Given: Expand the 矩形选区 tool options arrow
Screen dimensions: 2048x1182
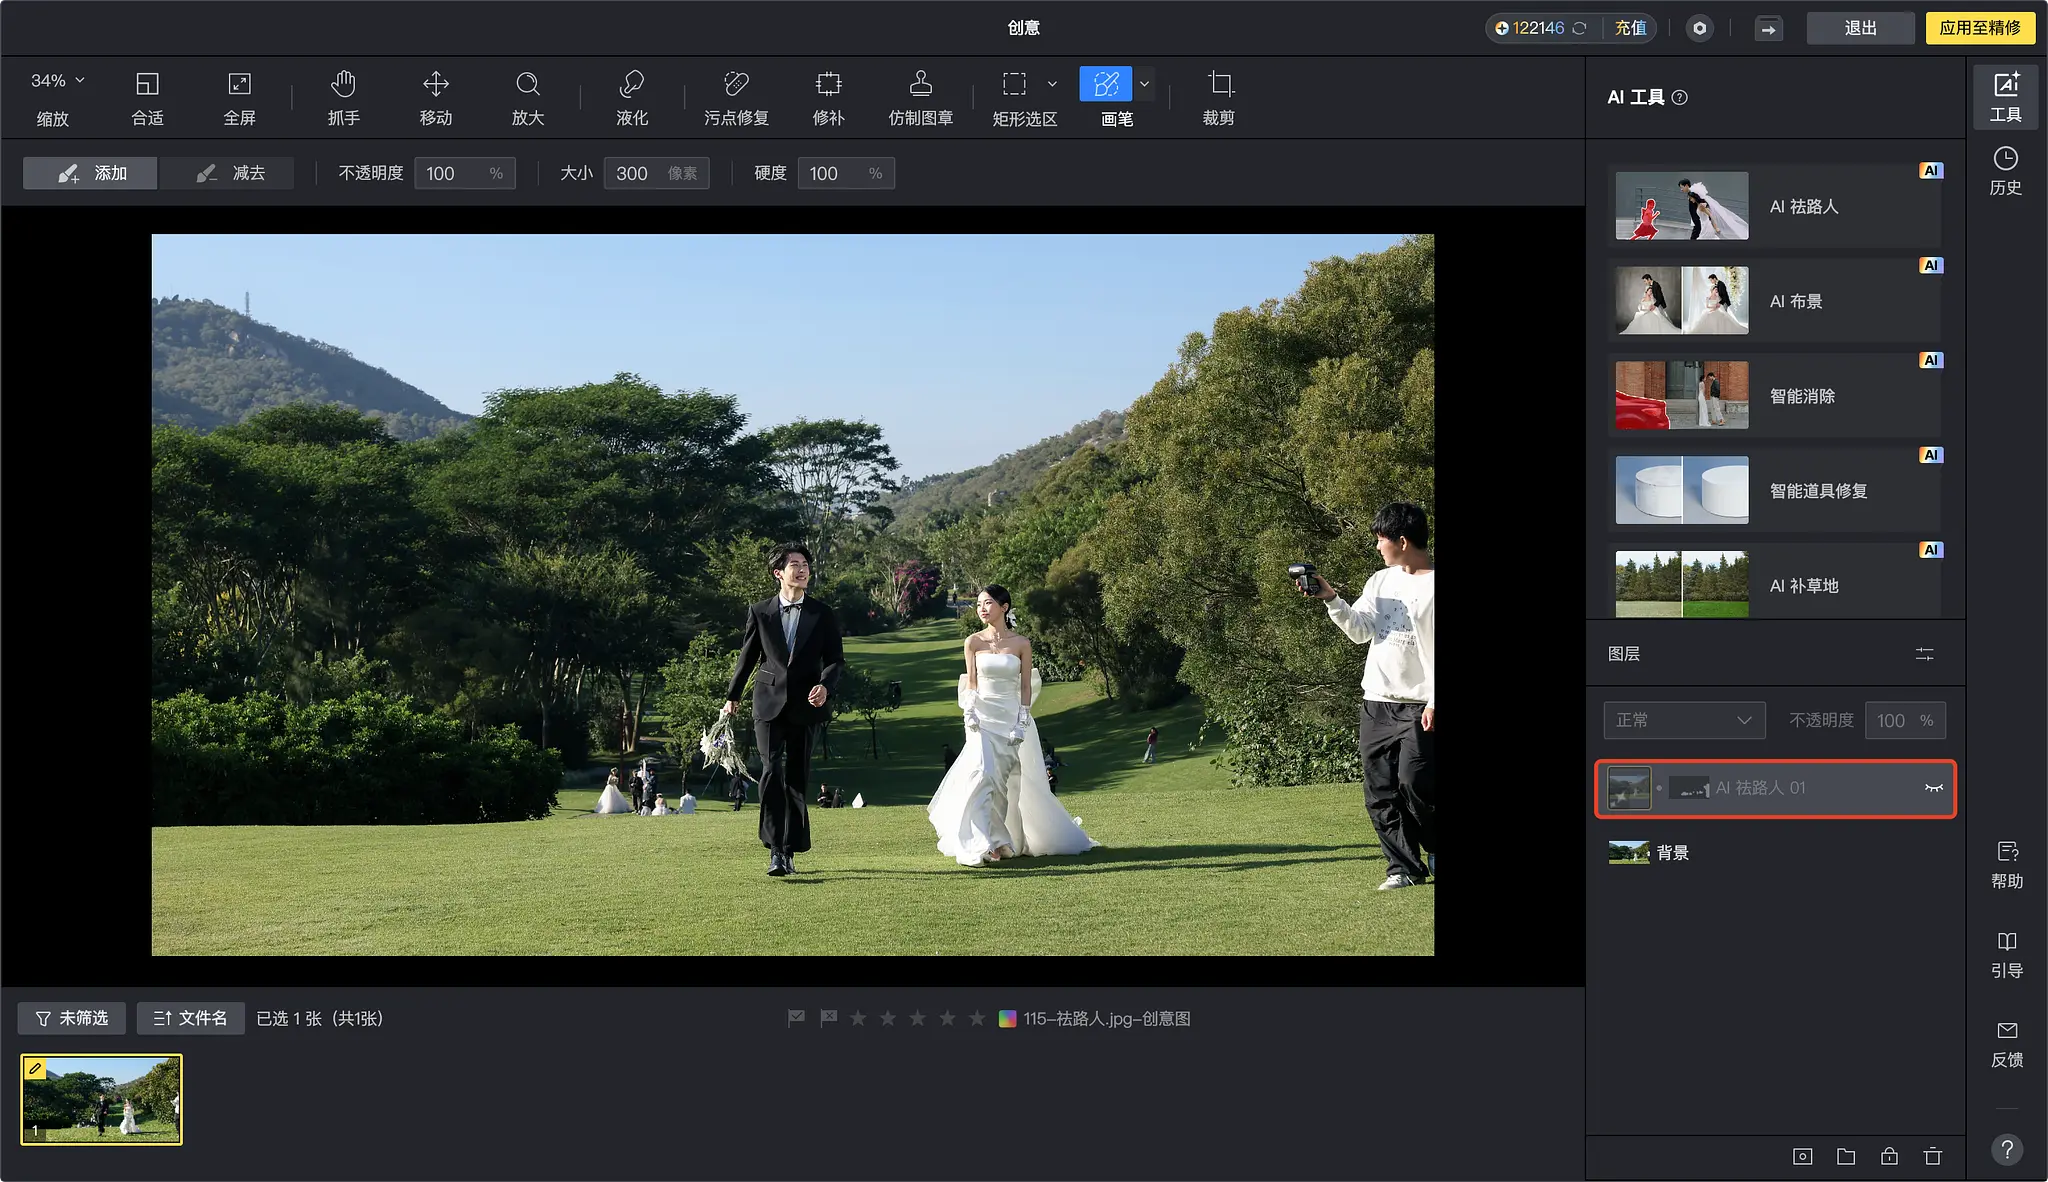Looking at the screenshot, I should tap(1052, 84).
